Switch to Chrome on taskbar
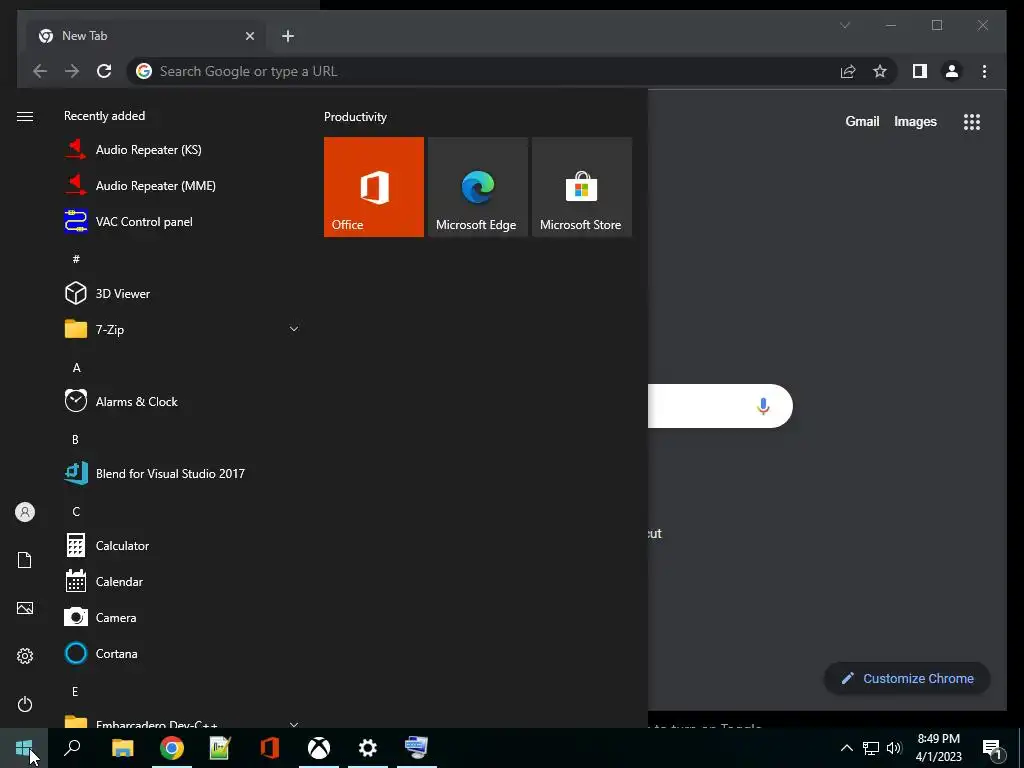This screenshot has width=1024, height=768. (x=171, y=748)
